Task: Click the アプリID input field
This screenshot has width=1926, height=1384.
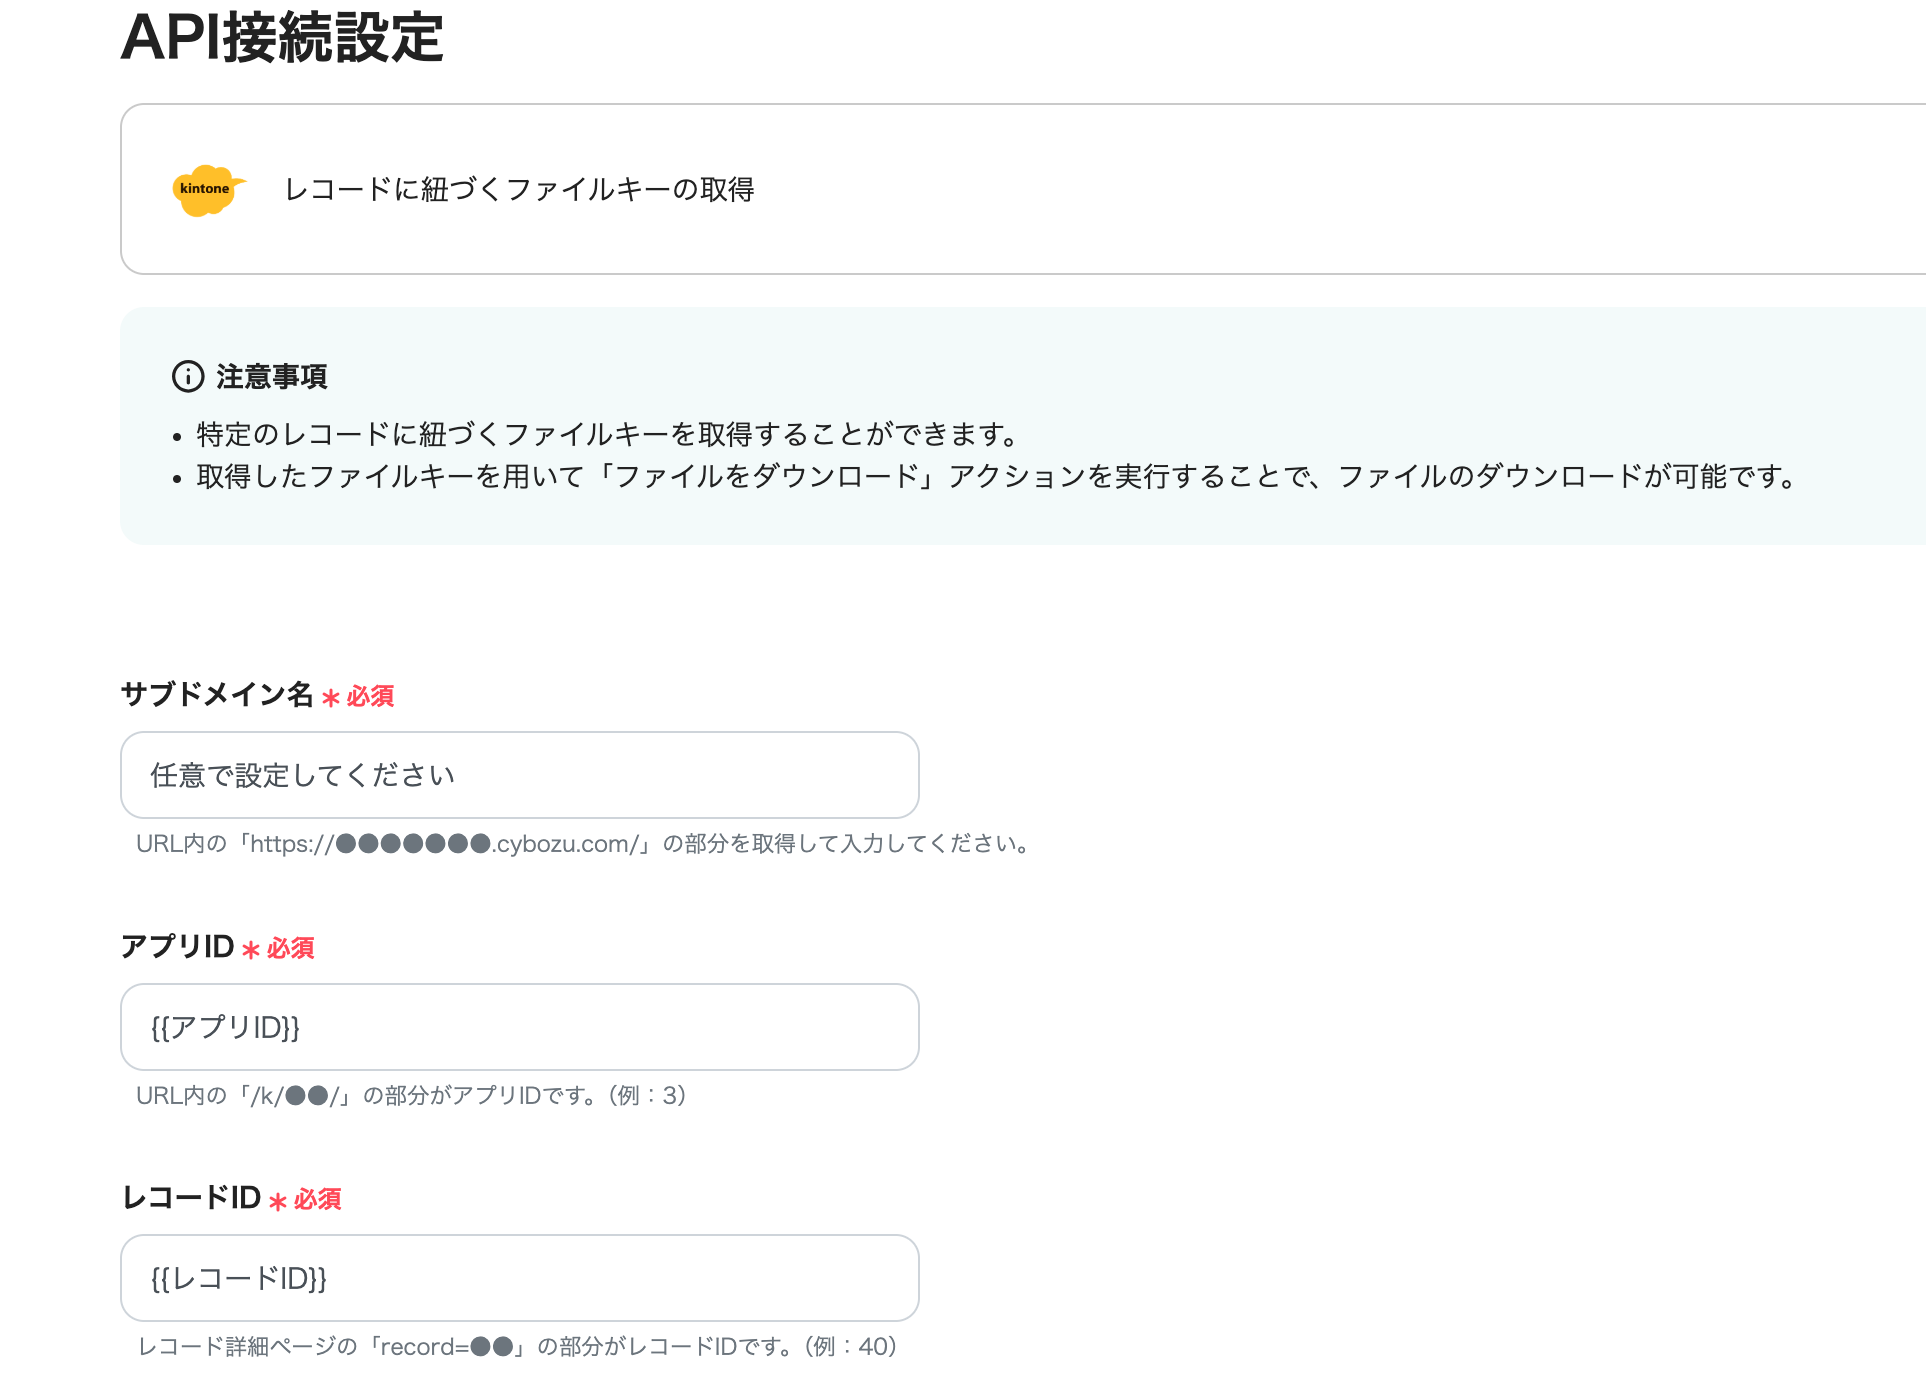Action: pos(519,1026)
